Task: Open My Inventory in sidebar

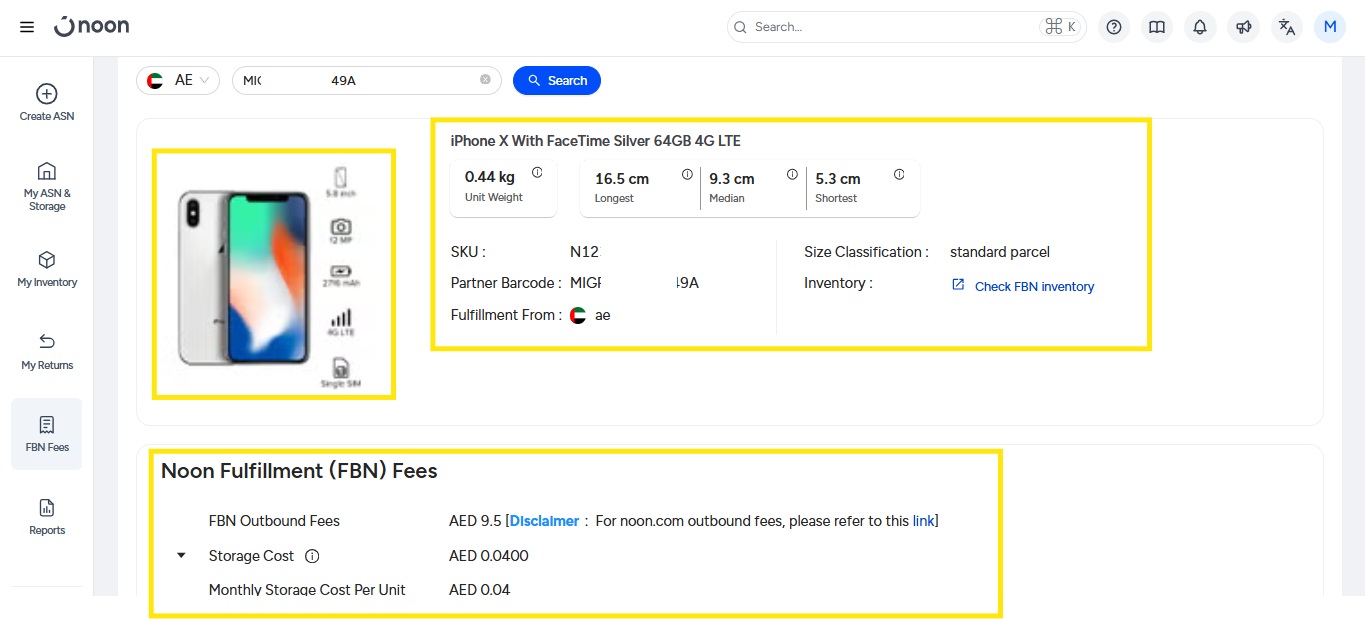Action: (47, 269)
